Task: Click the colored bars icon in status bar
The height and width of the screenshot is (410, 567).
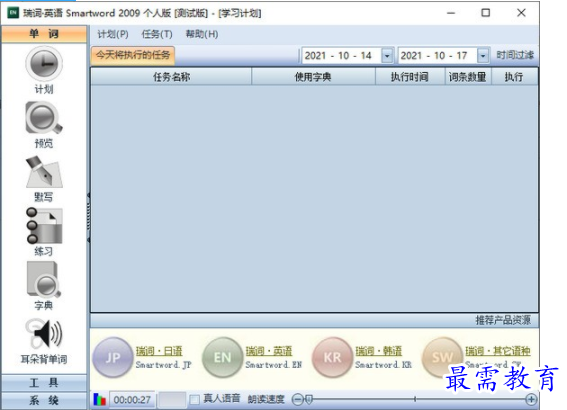Action: (99, 399)
